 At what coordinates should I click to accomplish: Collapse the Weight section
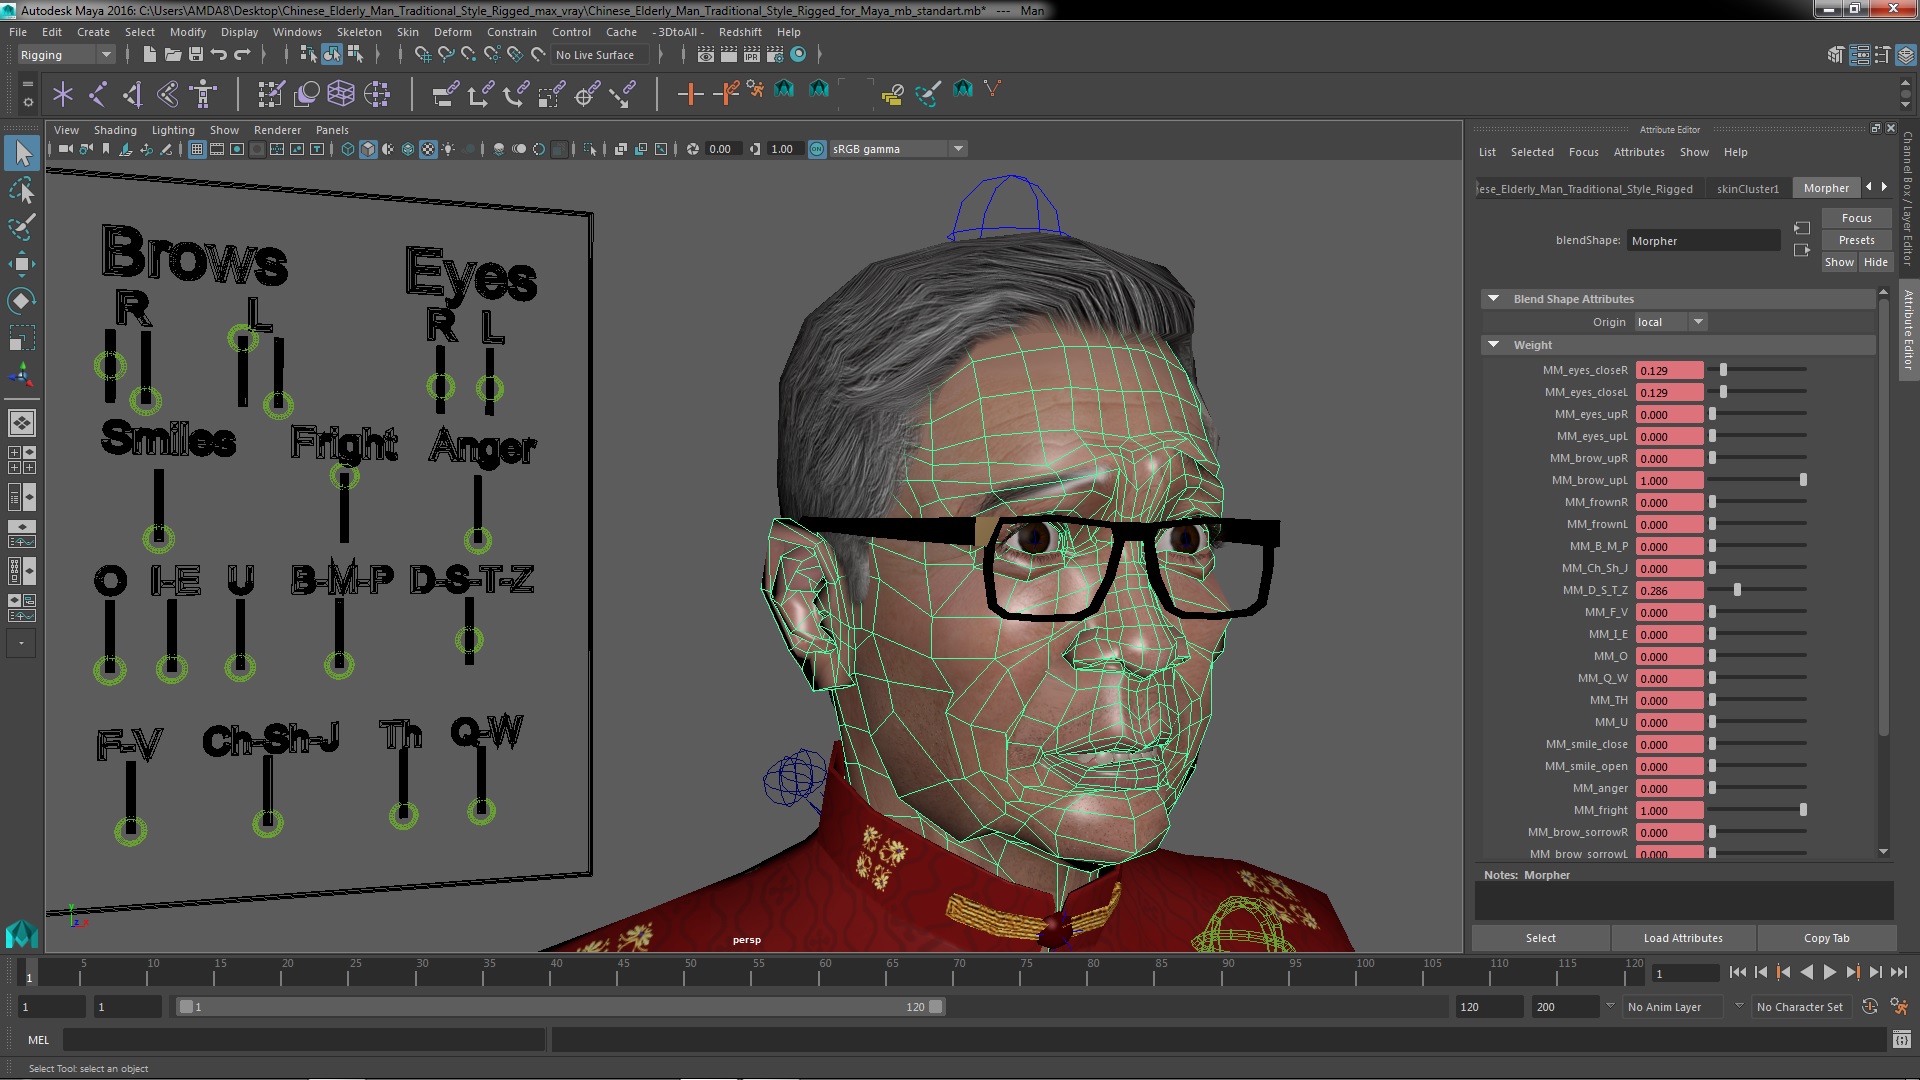coord(1493,344)
